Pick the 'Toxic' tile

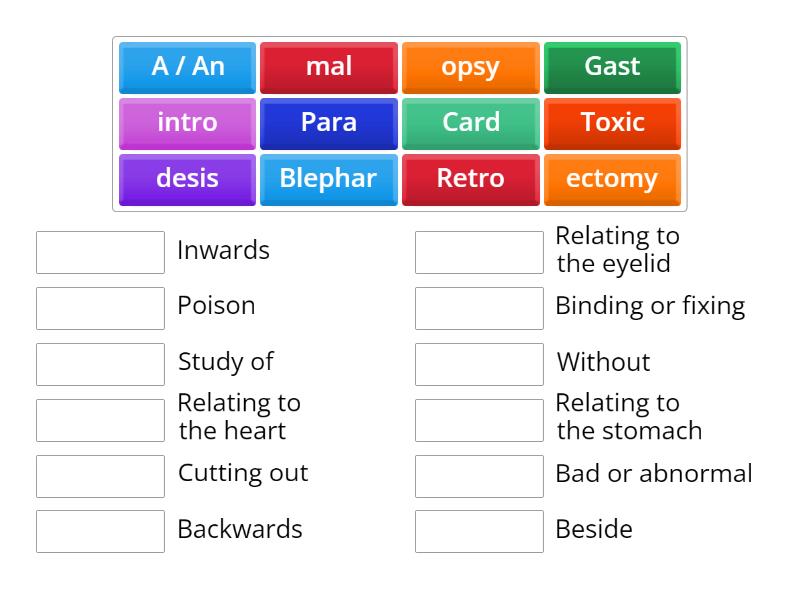(x=612, y=123)
